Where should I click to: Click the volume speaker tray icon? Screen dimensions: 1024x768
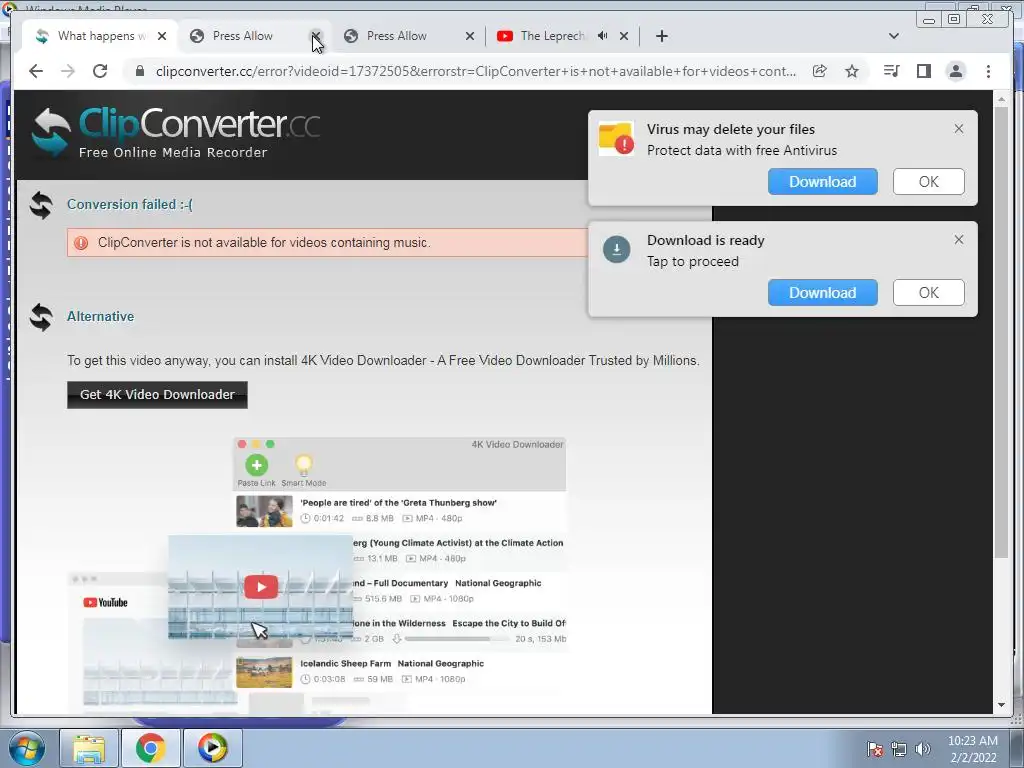922,749
